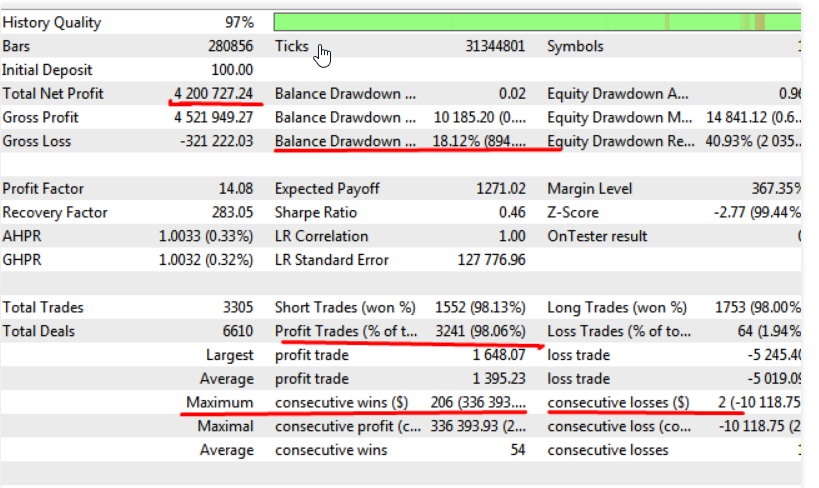The height and width of the screenshot is (488, 819).
Task: Select Short Trades value 1552 (98.13%)
Action: pyautogui.click(x=480, y=307)
